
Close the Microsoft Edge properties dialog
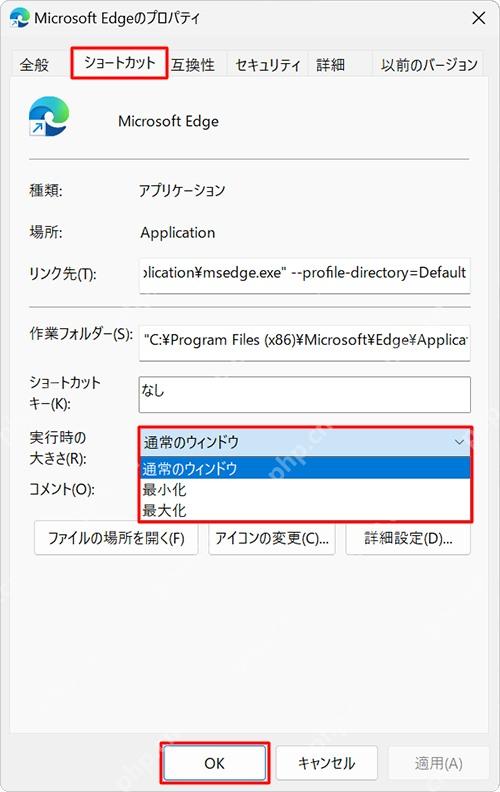pyautogui.click(x=478, y=18)
